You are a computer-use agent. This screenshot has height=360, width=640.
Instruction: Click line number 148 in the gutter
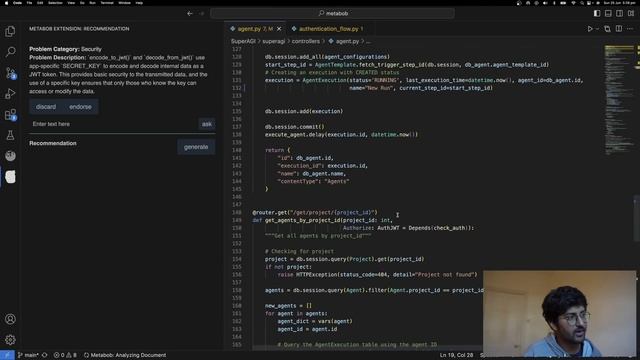(237, 213)
